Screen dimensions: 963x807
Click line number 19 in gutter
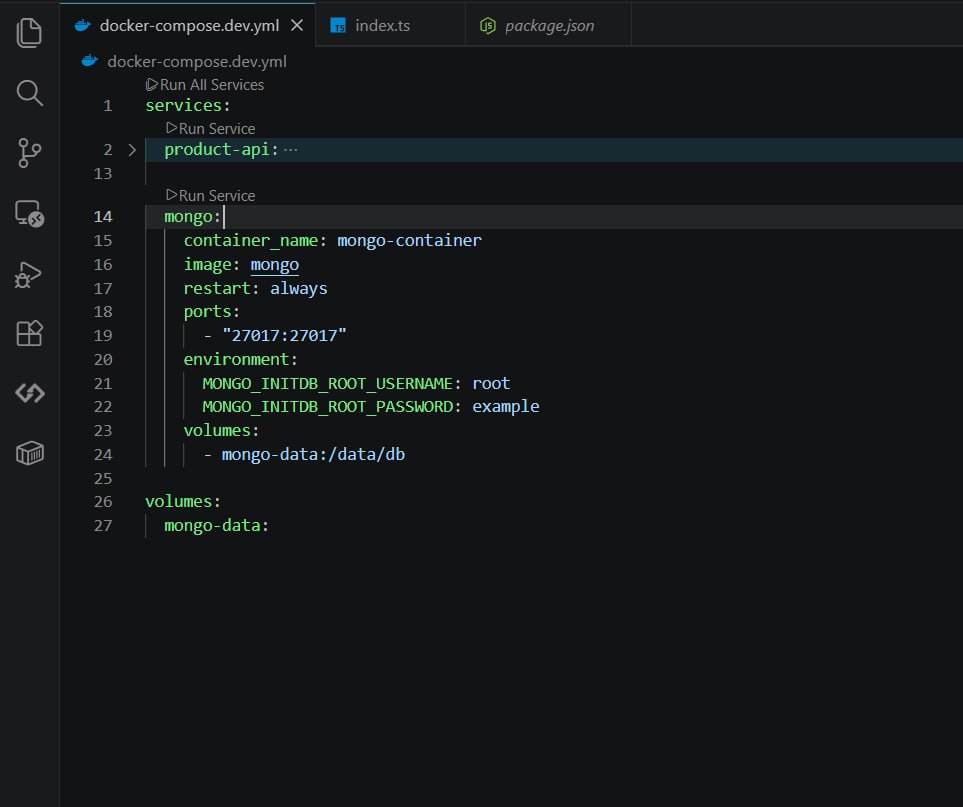[x=103, y=335]
